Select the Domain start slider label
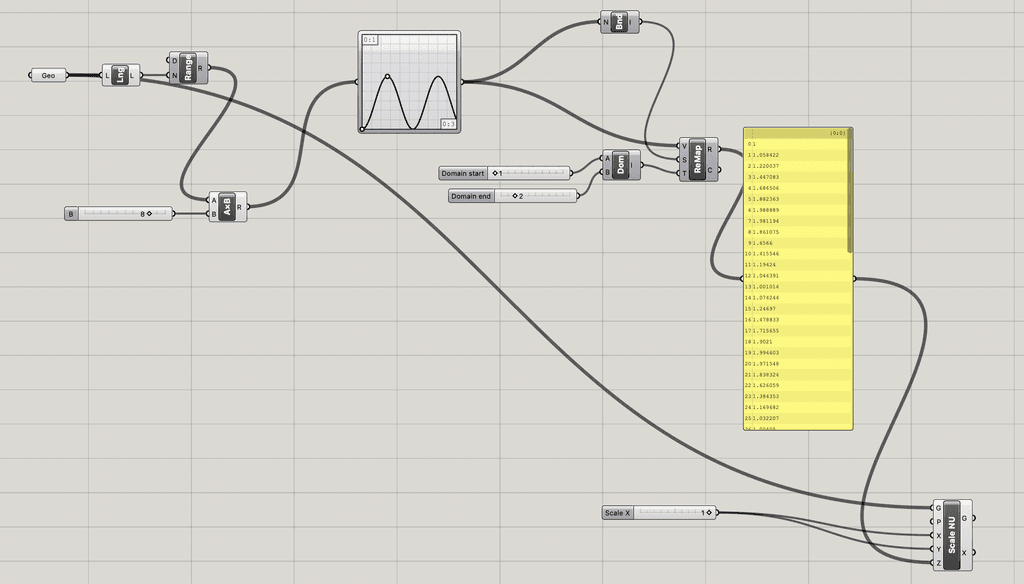Image resolution: width=1024 pixels, height=584 pixels. [x=463, y=173]
